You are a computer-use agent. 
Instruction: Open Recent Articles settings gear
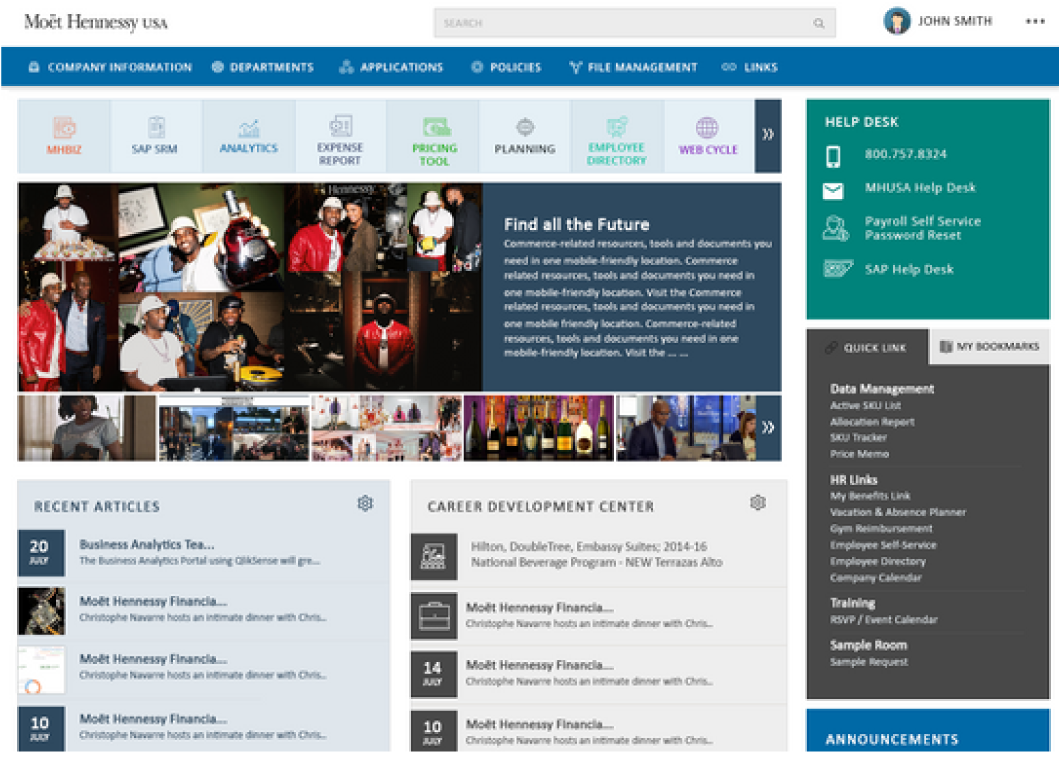tap(365, 503)
